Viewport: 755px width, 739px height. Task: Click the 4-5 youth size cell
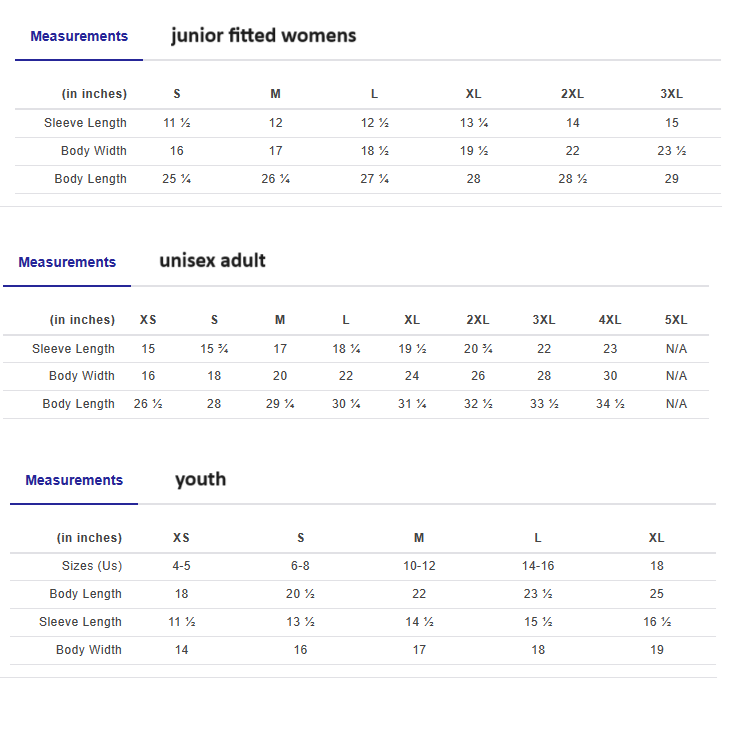click(181, 566)
